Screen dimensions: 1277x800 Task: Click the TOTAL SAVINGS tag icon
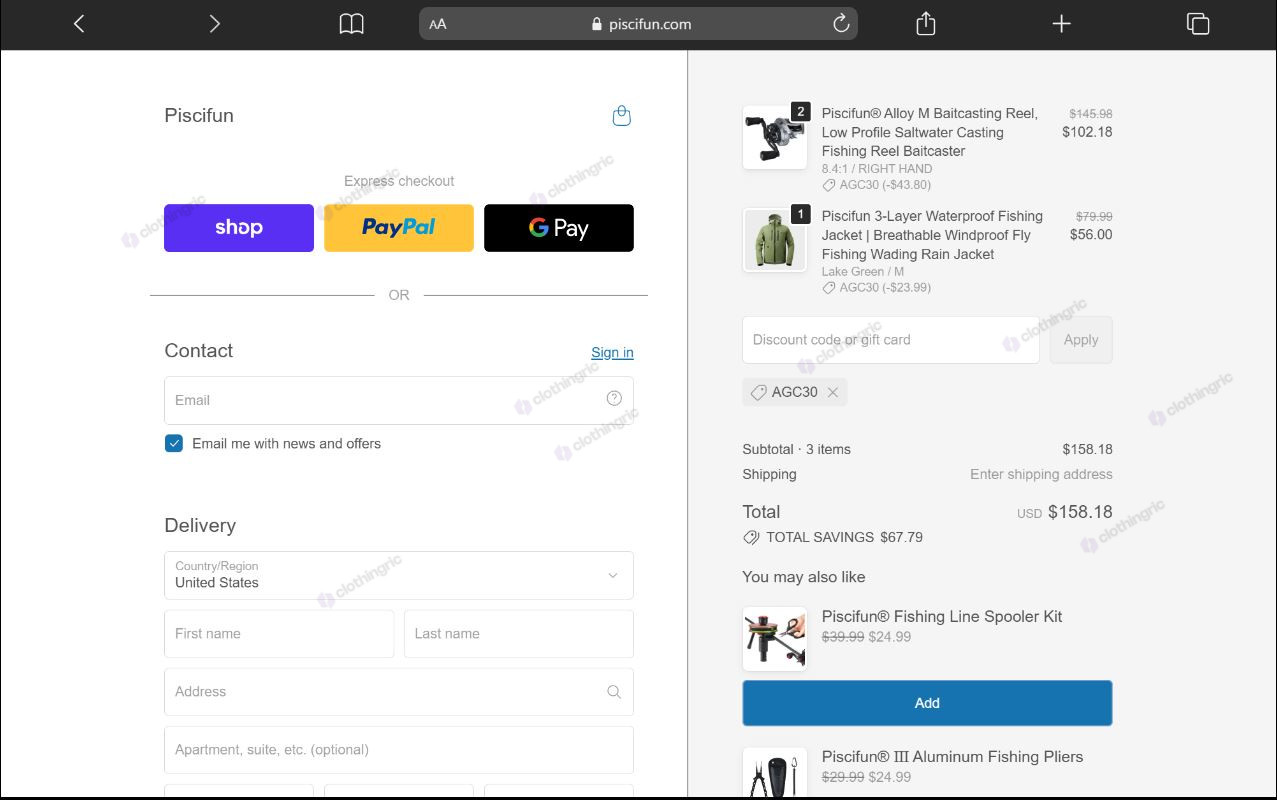(x=751, y=537)
